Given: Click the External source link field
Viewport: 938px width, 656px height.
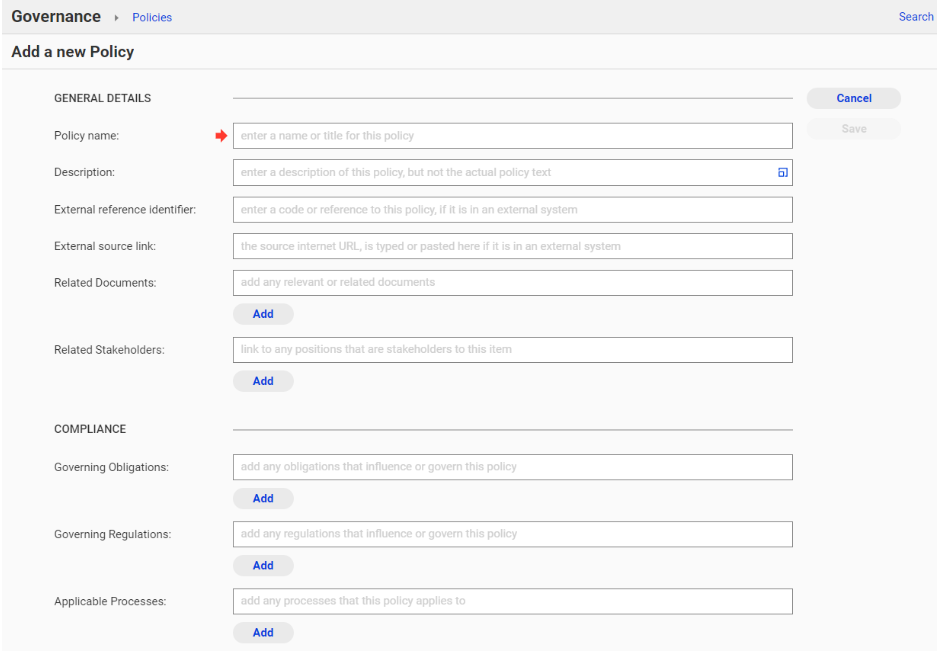Looking at the screenshot, I should click(512, 245).
